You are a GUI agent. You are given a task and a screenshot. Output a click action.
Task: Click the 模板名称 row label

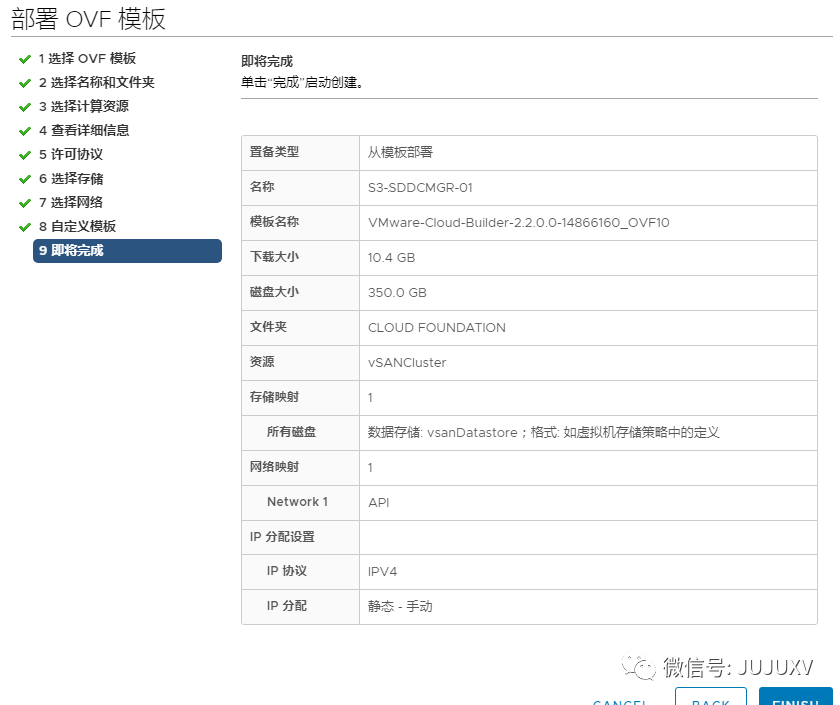(x=274, y=222)
